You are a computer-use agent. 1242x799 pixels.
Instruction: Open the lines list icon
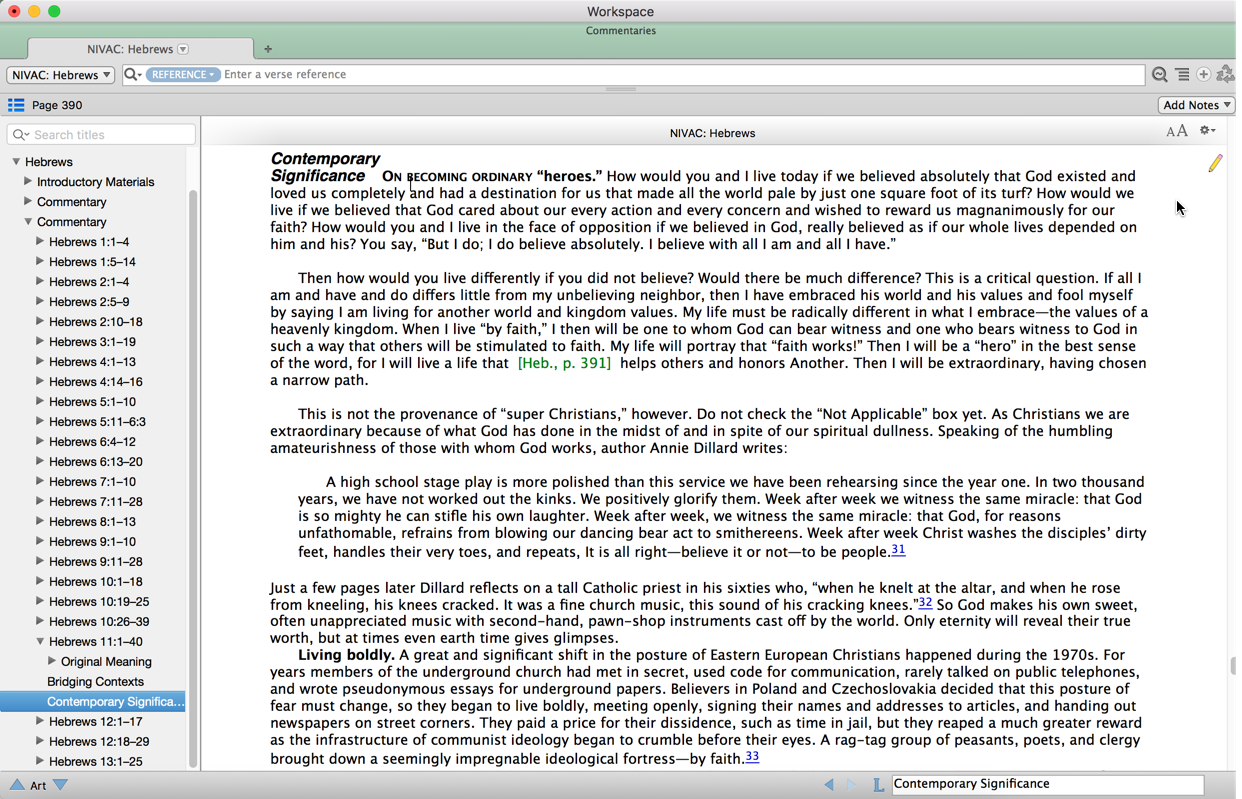tap(1182, 75)
